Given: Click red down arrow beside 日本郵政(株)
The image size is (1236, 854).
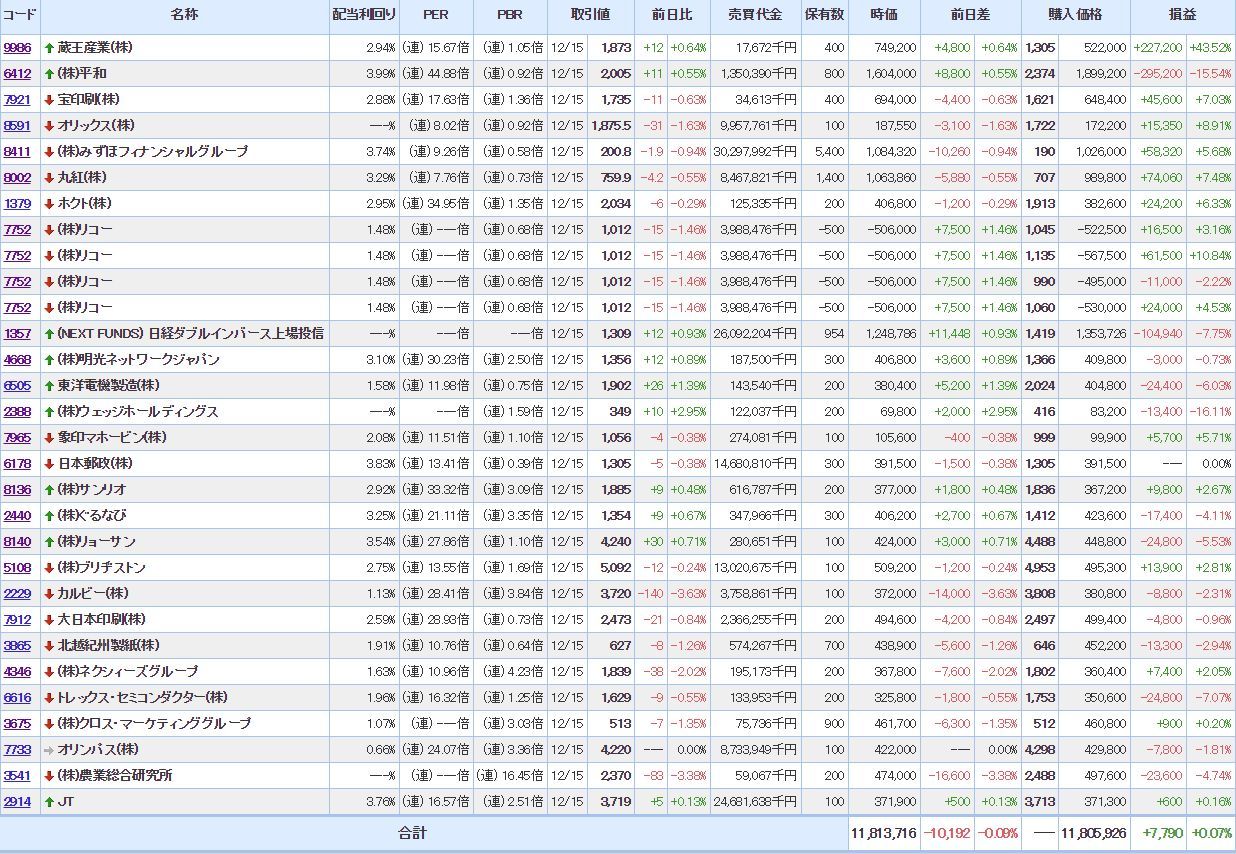Looking at the screenshot, I should pyautogui.click(x=49, y=464).
